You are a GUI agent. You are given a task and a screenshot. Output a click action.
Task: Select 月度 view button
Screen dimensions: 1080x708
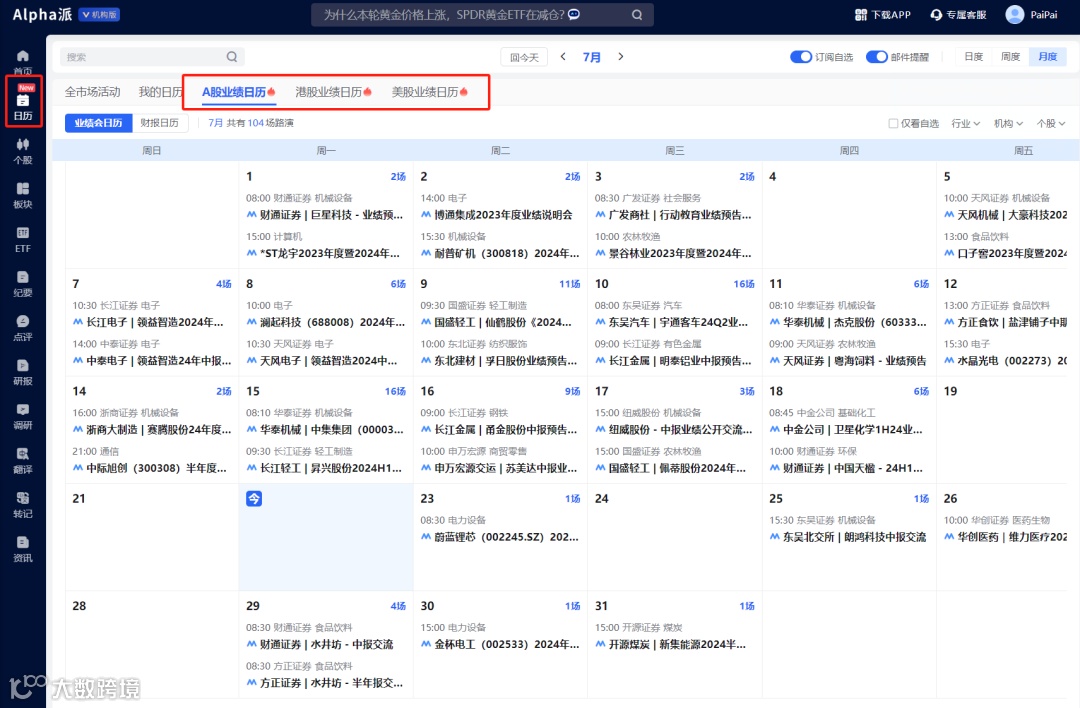click(1048, 56)
